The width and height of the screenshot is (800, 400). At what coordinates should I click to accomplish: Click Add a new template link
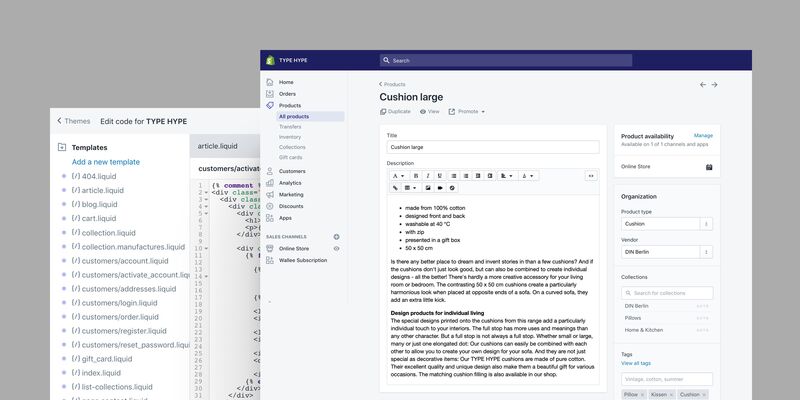pos(106,162)
